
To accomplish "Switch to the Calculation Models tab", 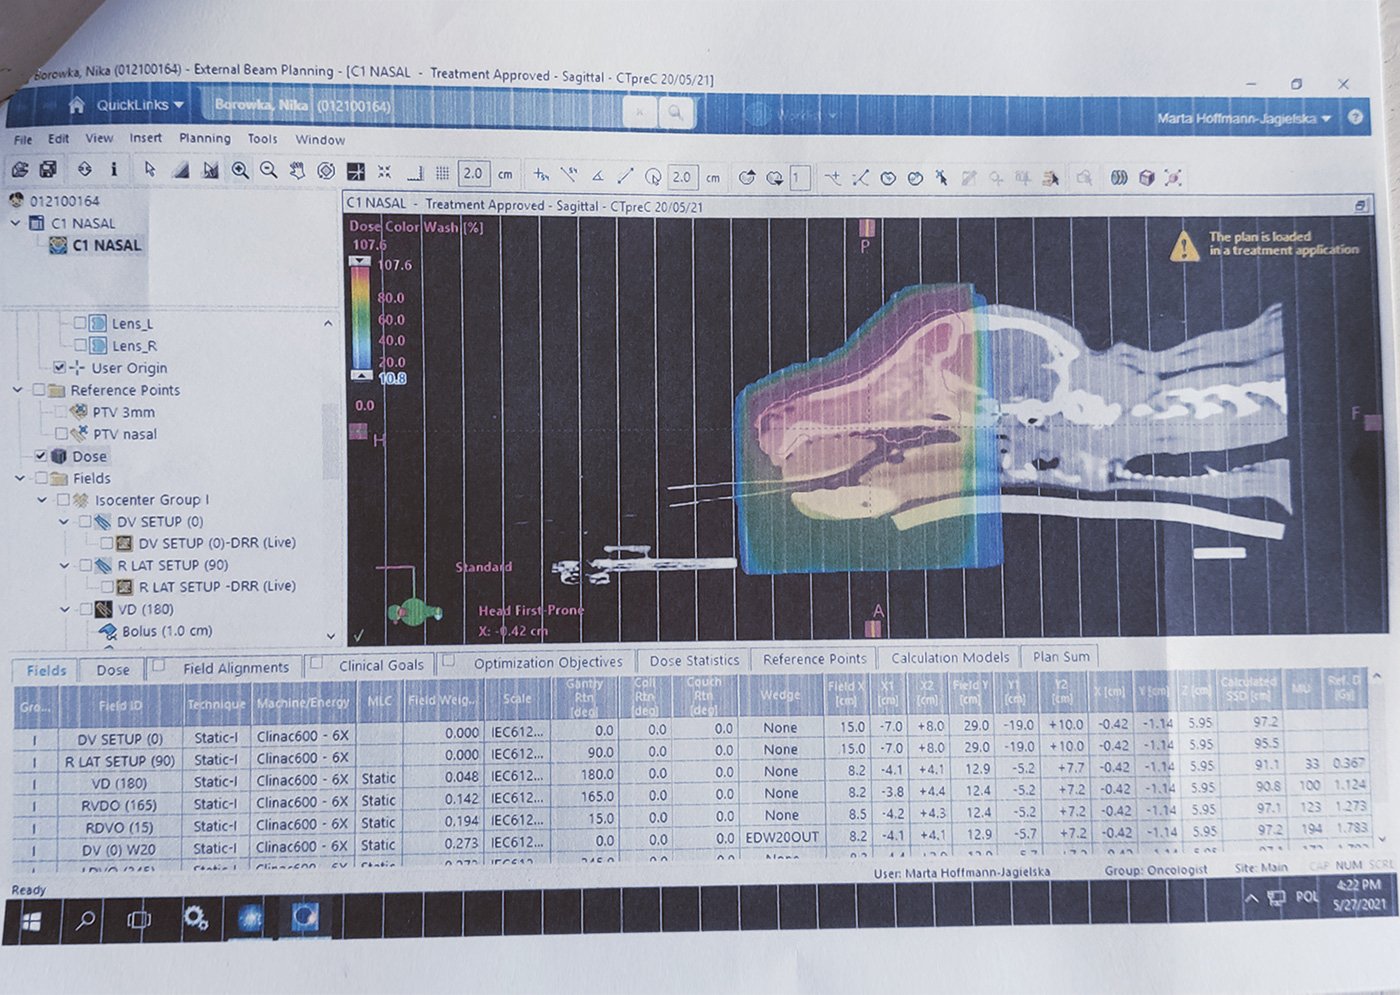I will coord(950,658).
